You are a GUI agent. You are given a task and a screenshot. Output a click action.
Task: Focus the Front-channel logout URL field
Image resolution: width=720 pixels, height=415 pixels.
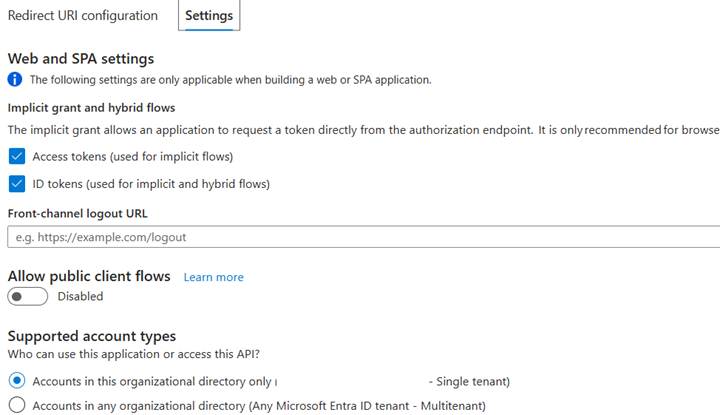360,237
